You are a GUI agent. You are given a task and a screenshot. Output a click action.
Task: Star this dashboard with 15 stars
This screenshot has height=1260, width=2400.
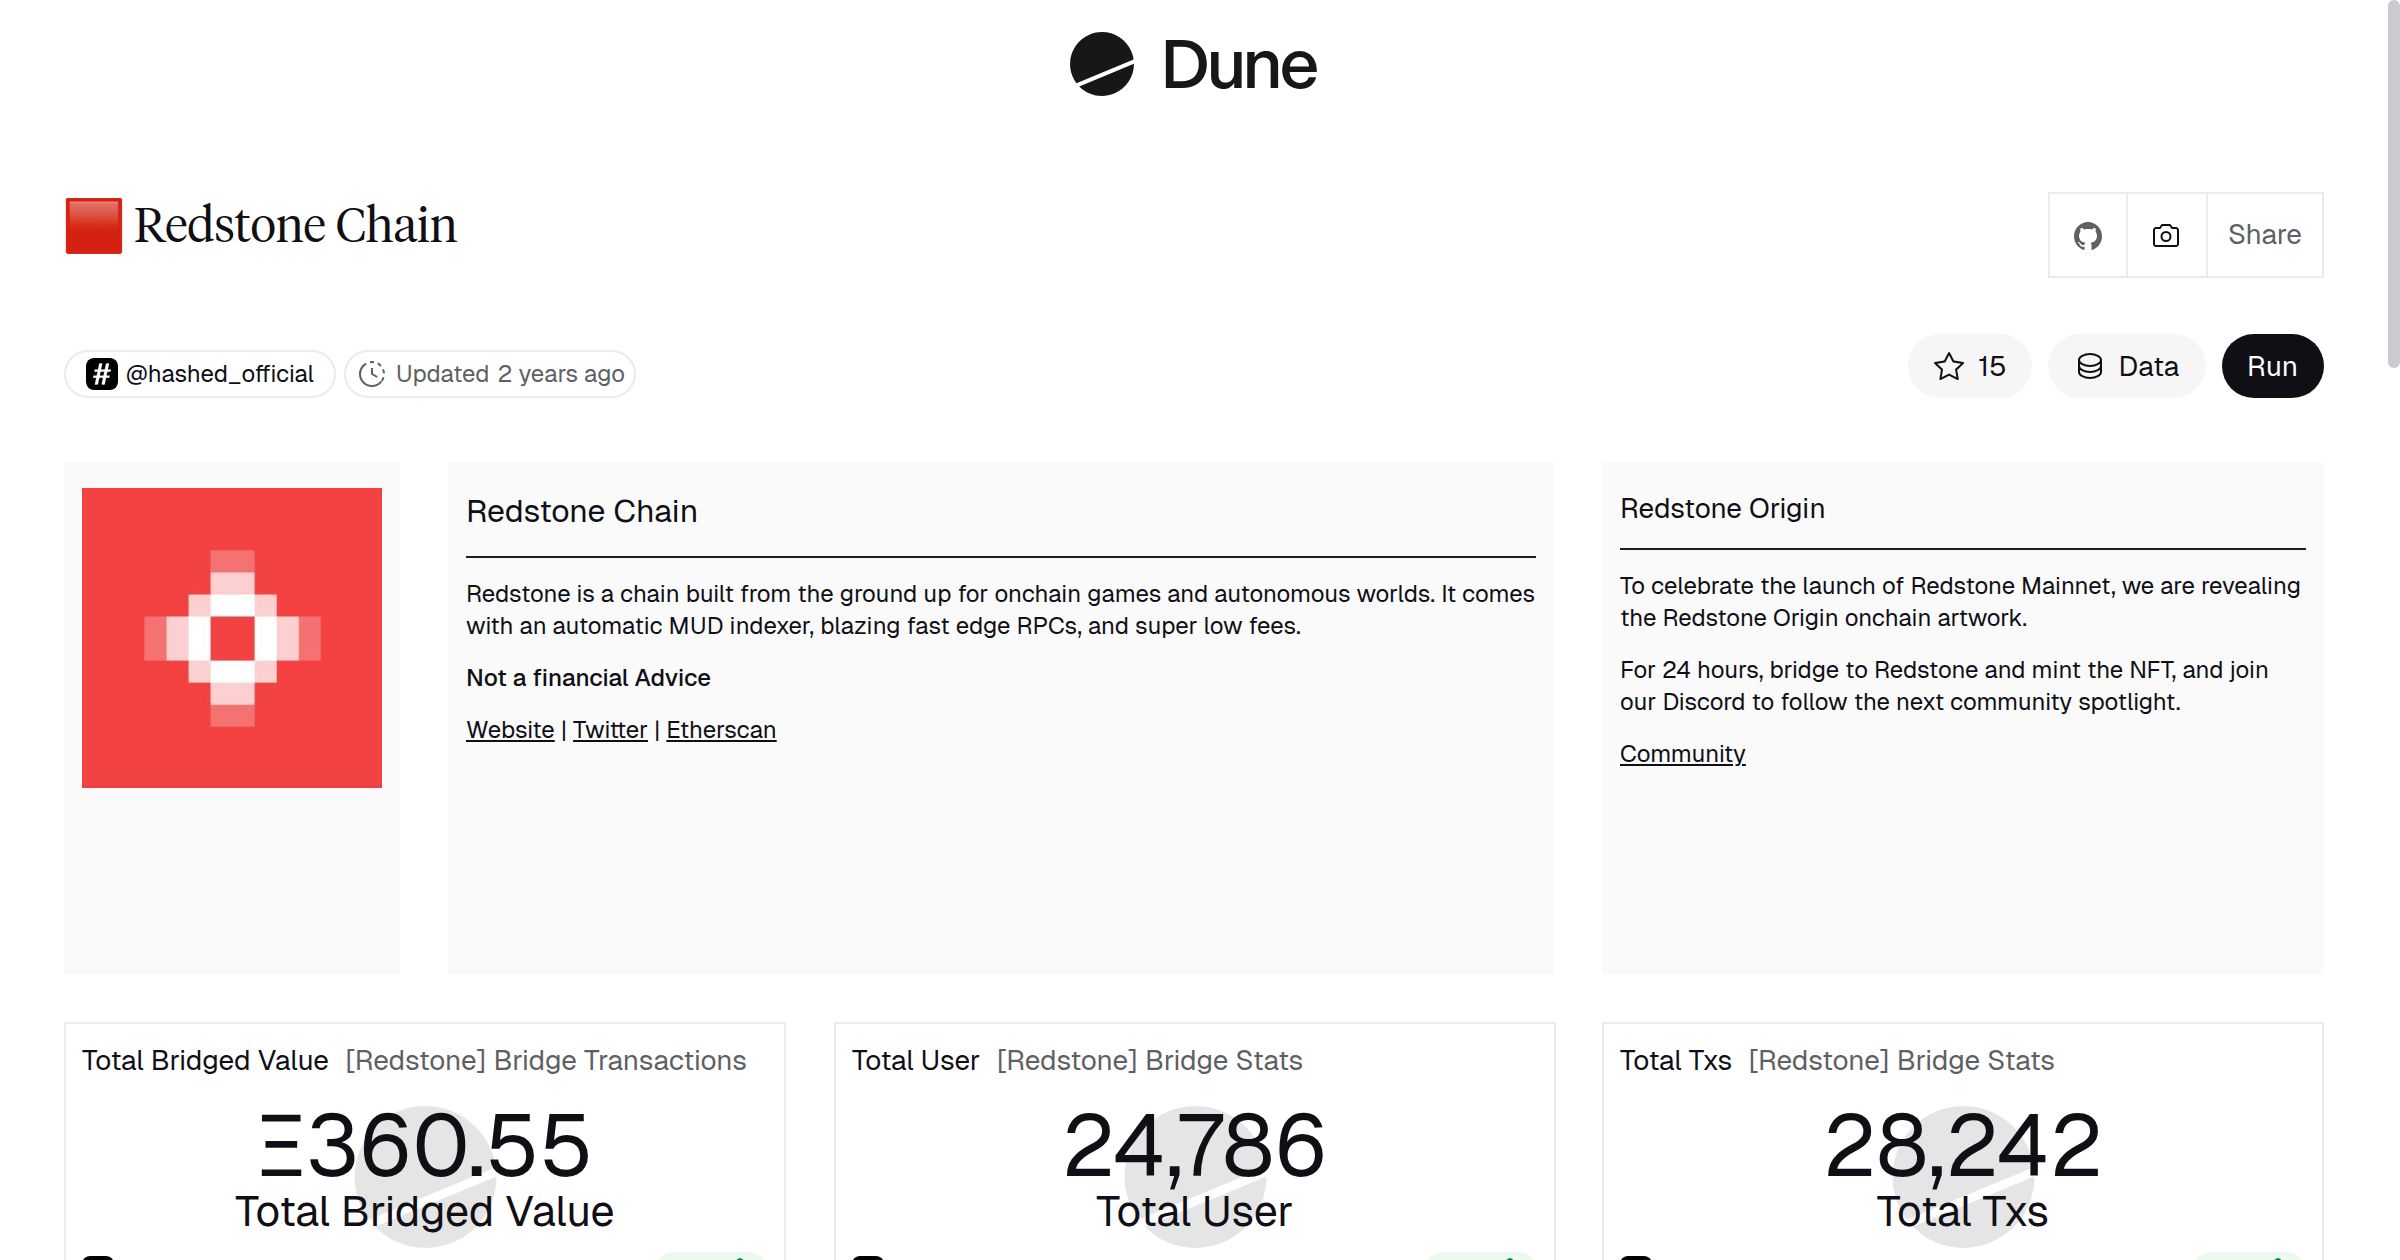pos(1969,367)
